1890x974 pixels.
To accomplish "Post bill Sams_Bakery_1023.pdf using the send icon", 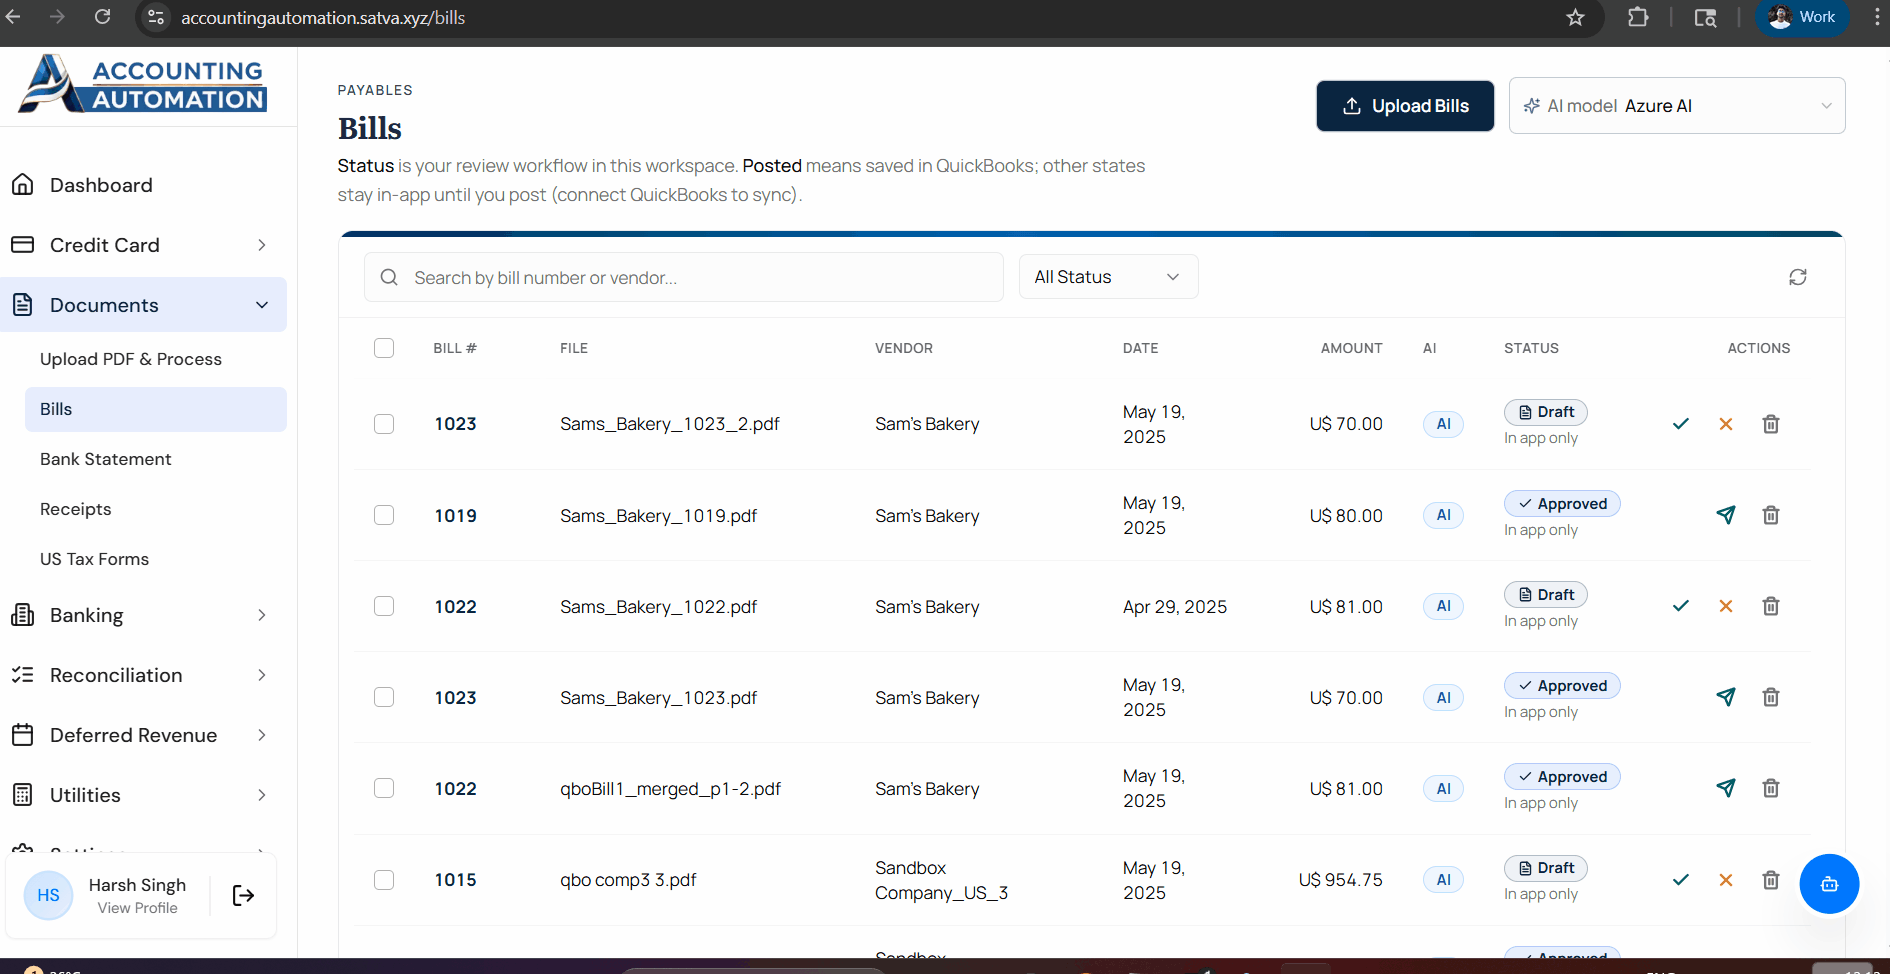I will [x=1726, y=697].
